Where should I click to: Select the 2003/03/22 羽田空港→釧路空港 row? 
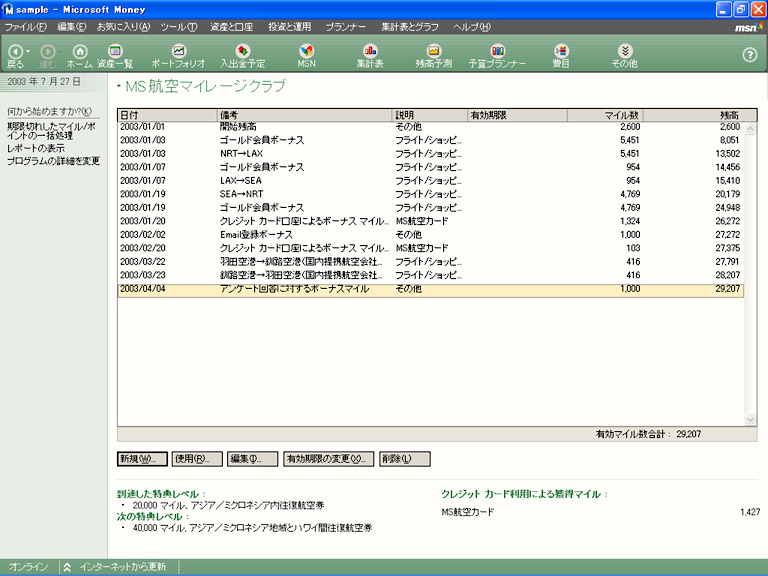(431, 262)
